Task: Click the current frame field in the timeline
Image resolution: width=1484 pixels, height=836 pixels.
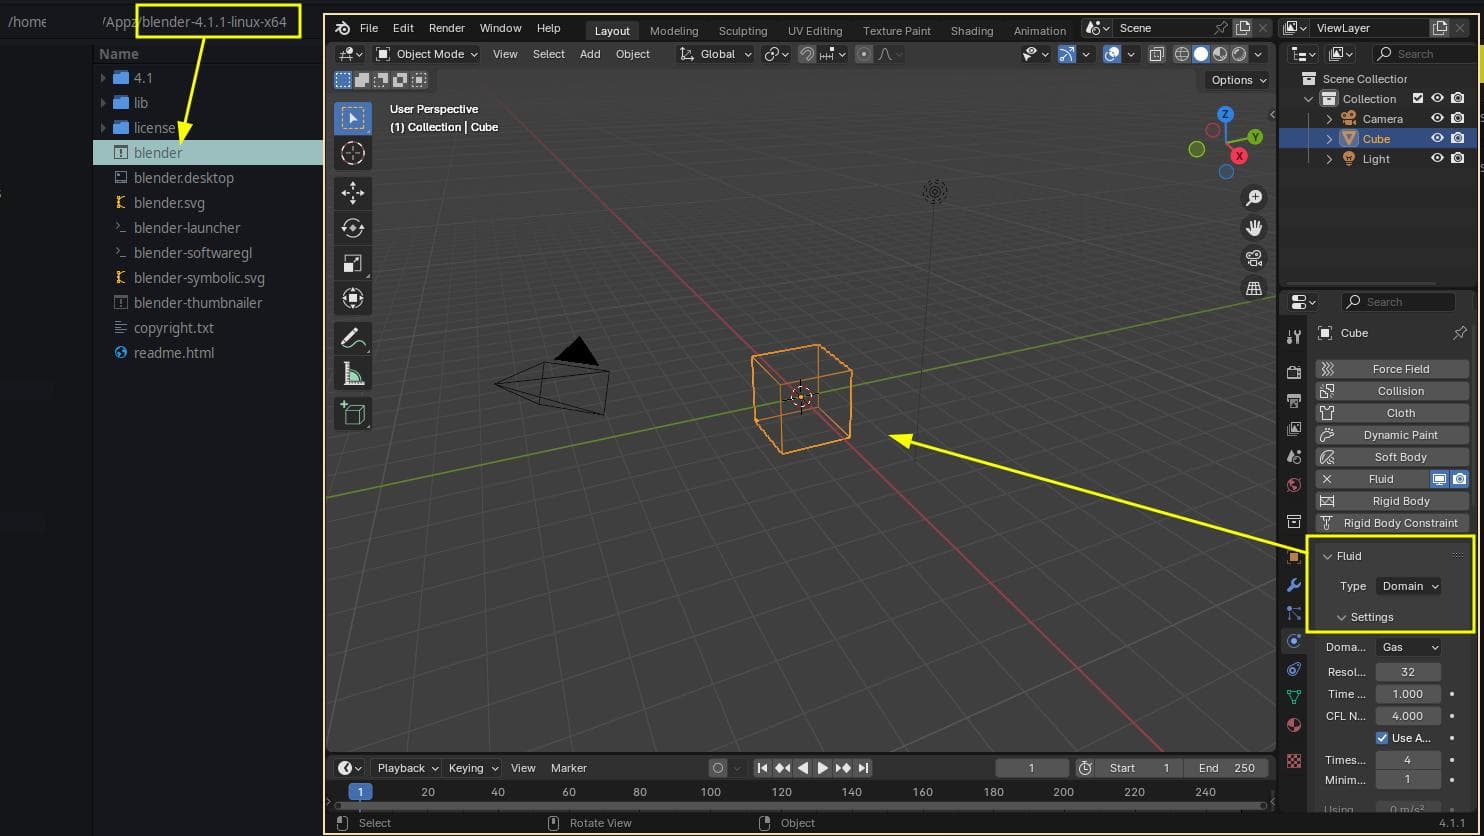Action: tap(1032, 767)
